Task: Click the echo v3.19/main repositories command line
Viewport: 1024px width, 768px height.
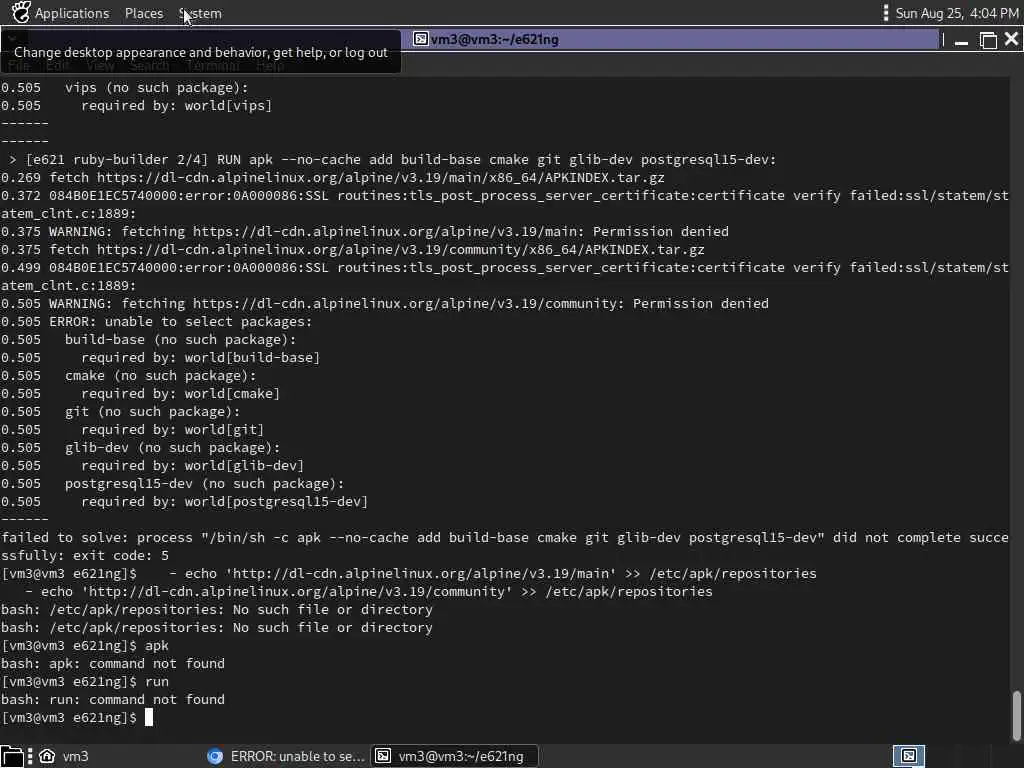Action: [x=409, y=573]
